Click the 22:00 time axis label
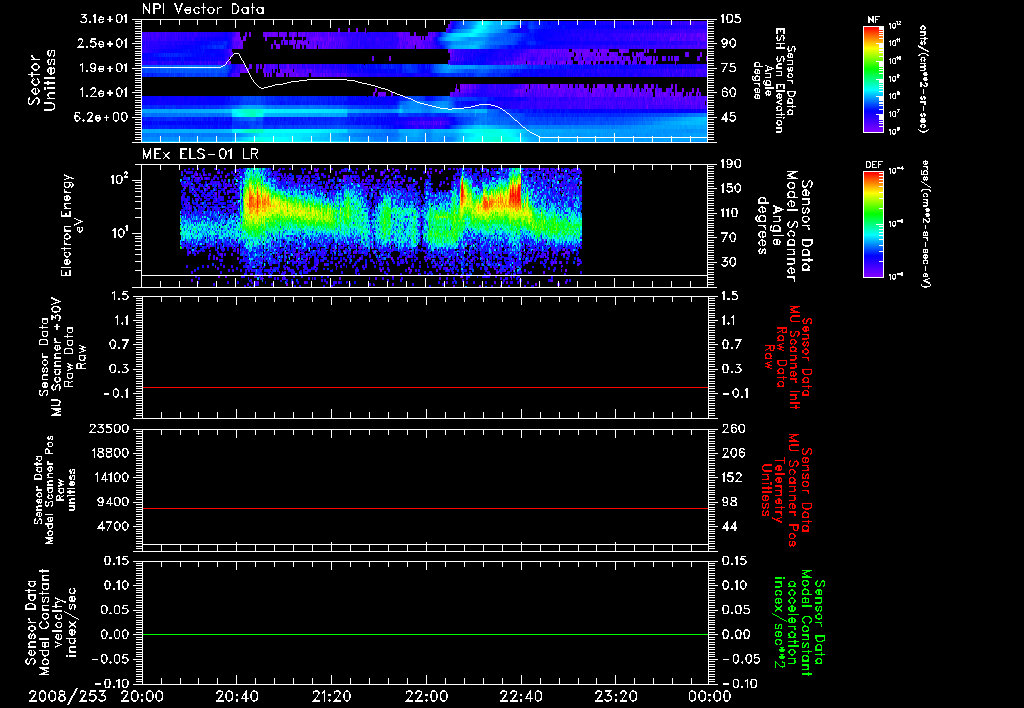This screenshot has height=708, width=1024. (x=426, y=696)
